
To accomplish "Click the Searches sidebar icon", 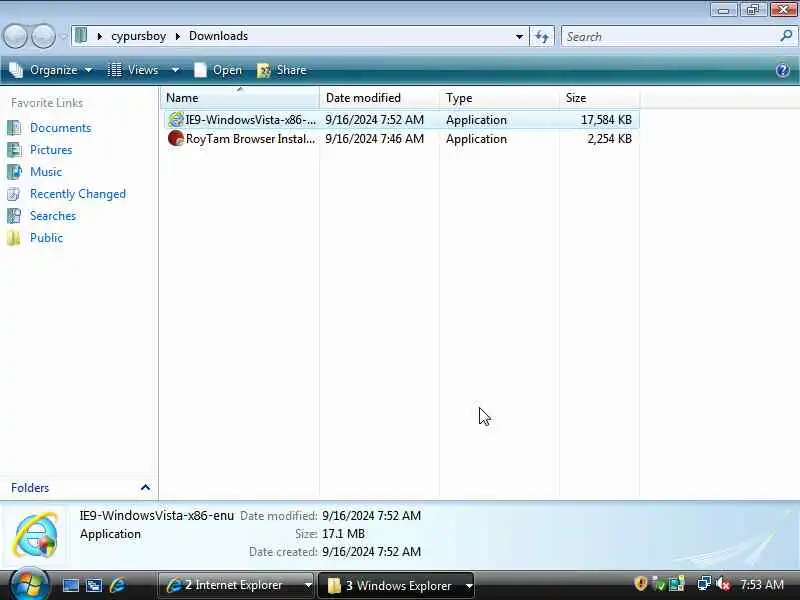I will point(14,216).
